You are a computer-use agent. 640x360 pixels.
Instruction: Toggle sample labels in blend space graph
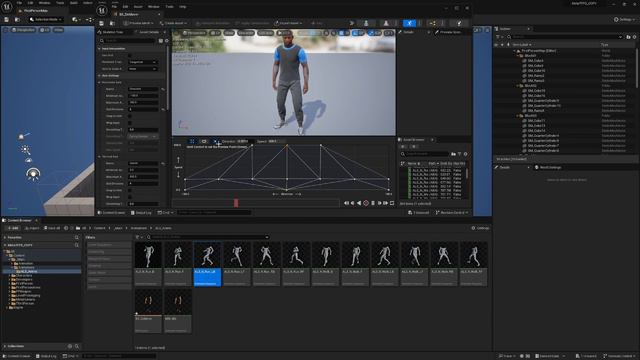point(203,141)
